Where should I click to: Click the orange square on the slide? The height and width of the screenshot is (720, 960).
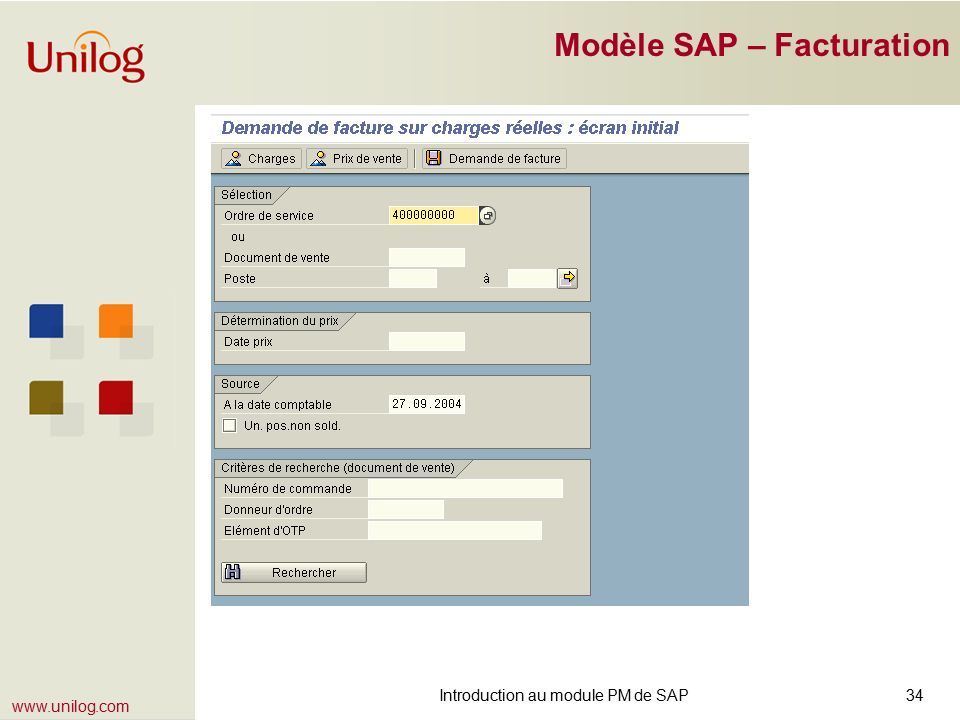tap(116, 321)
